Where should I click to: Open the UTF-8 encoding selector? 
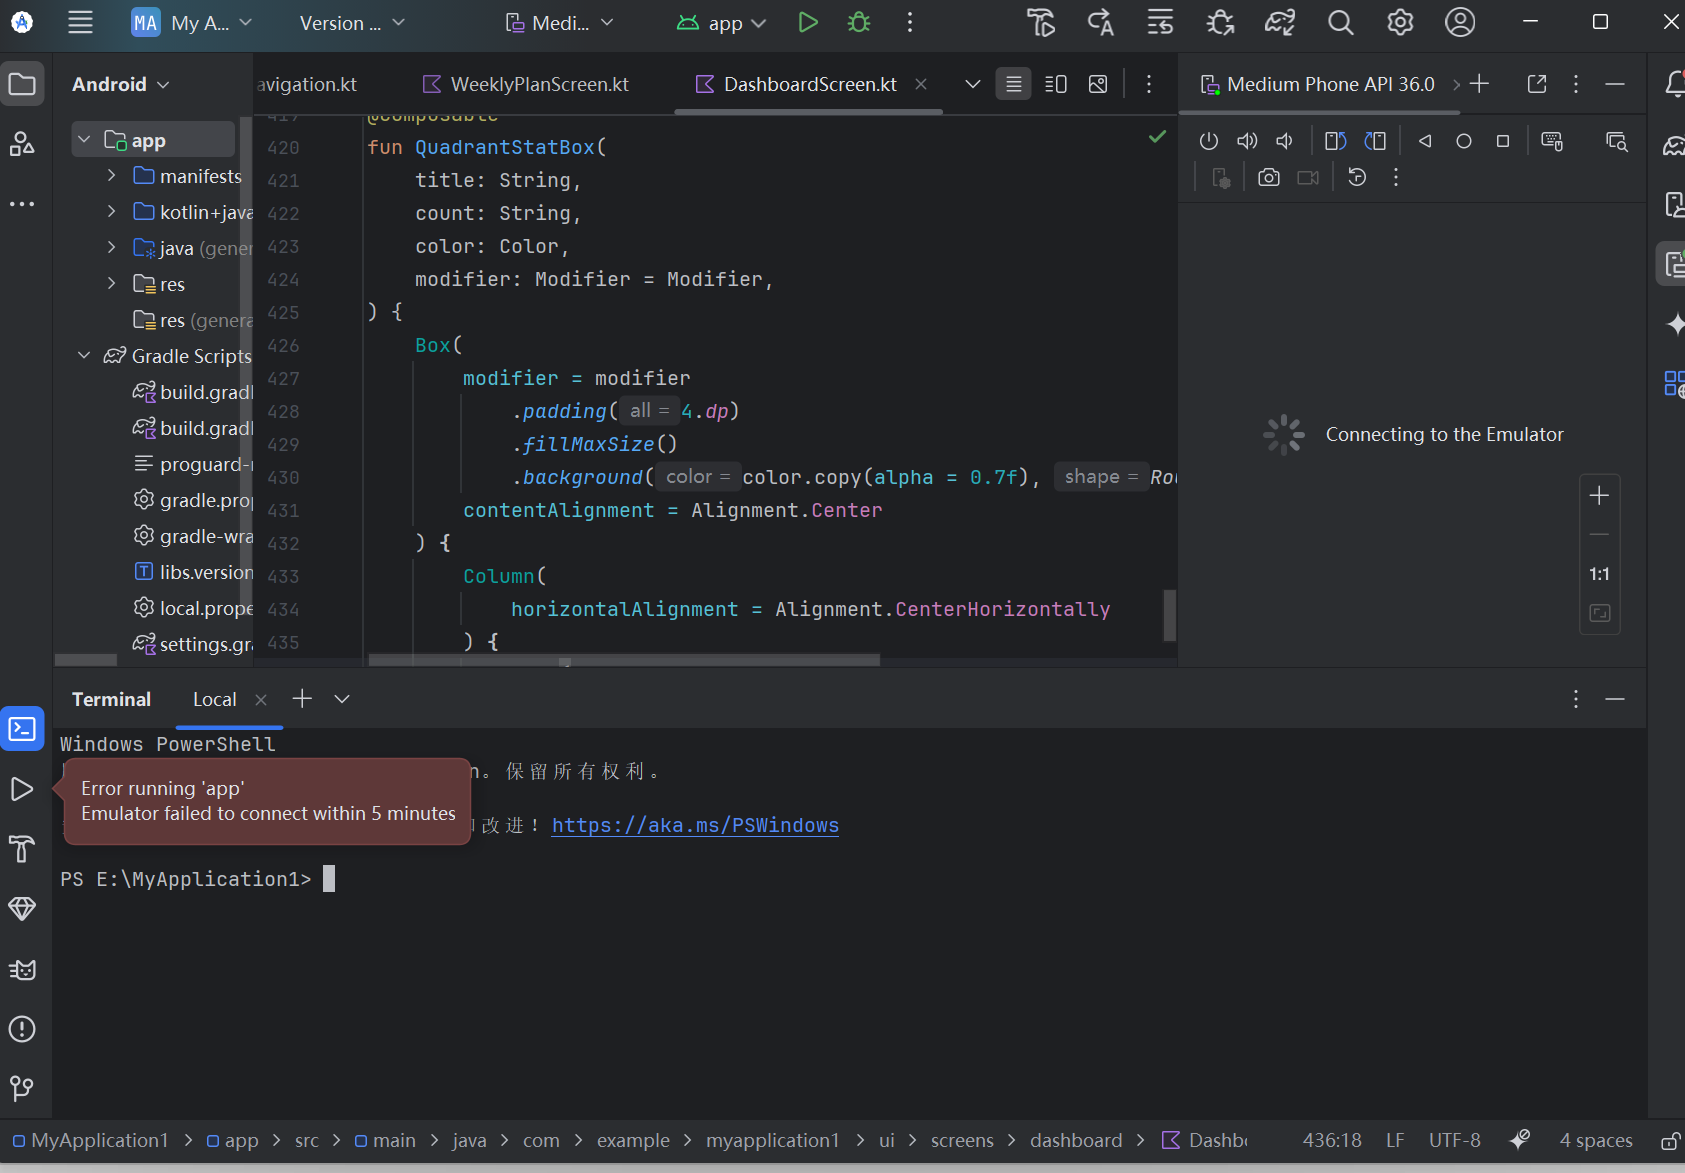[x=1455, y=1141]
